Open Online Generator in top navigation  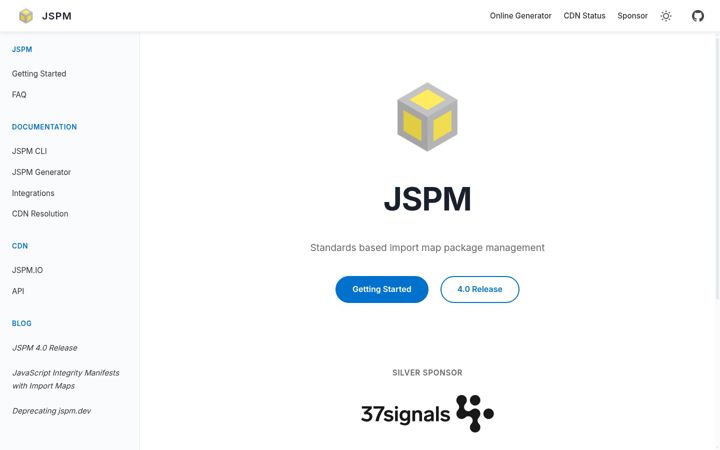click(520, 16)
